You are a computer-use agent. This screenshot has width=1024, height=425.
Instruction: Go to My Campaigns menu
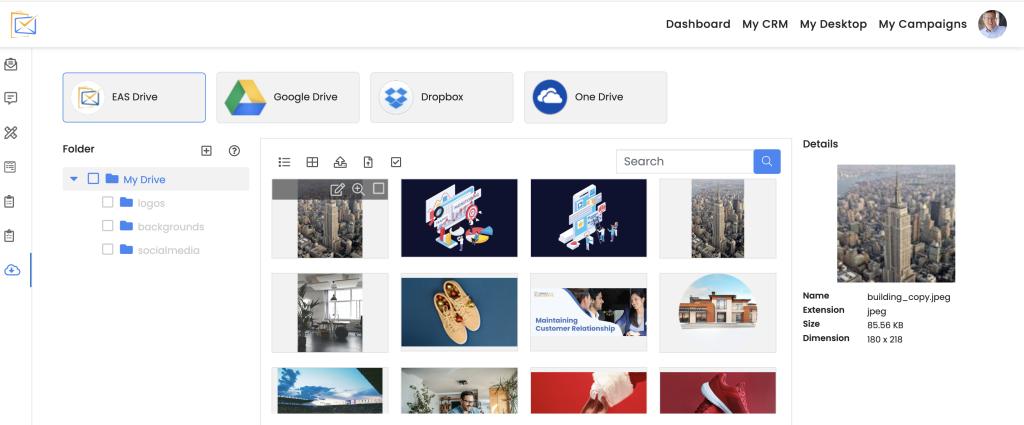pyautogui.click(x=922, y=24)
